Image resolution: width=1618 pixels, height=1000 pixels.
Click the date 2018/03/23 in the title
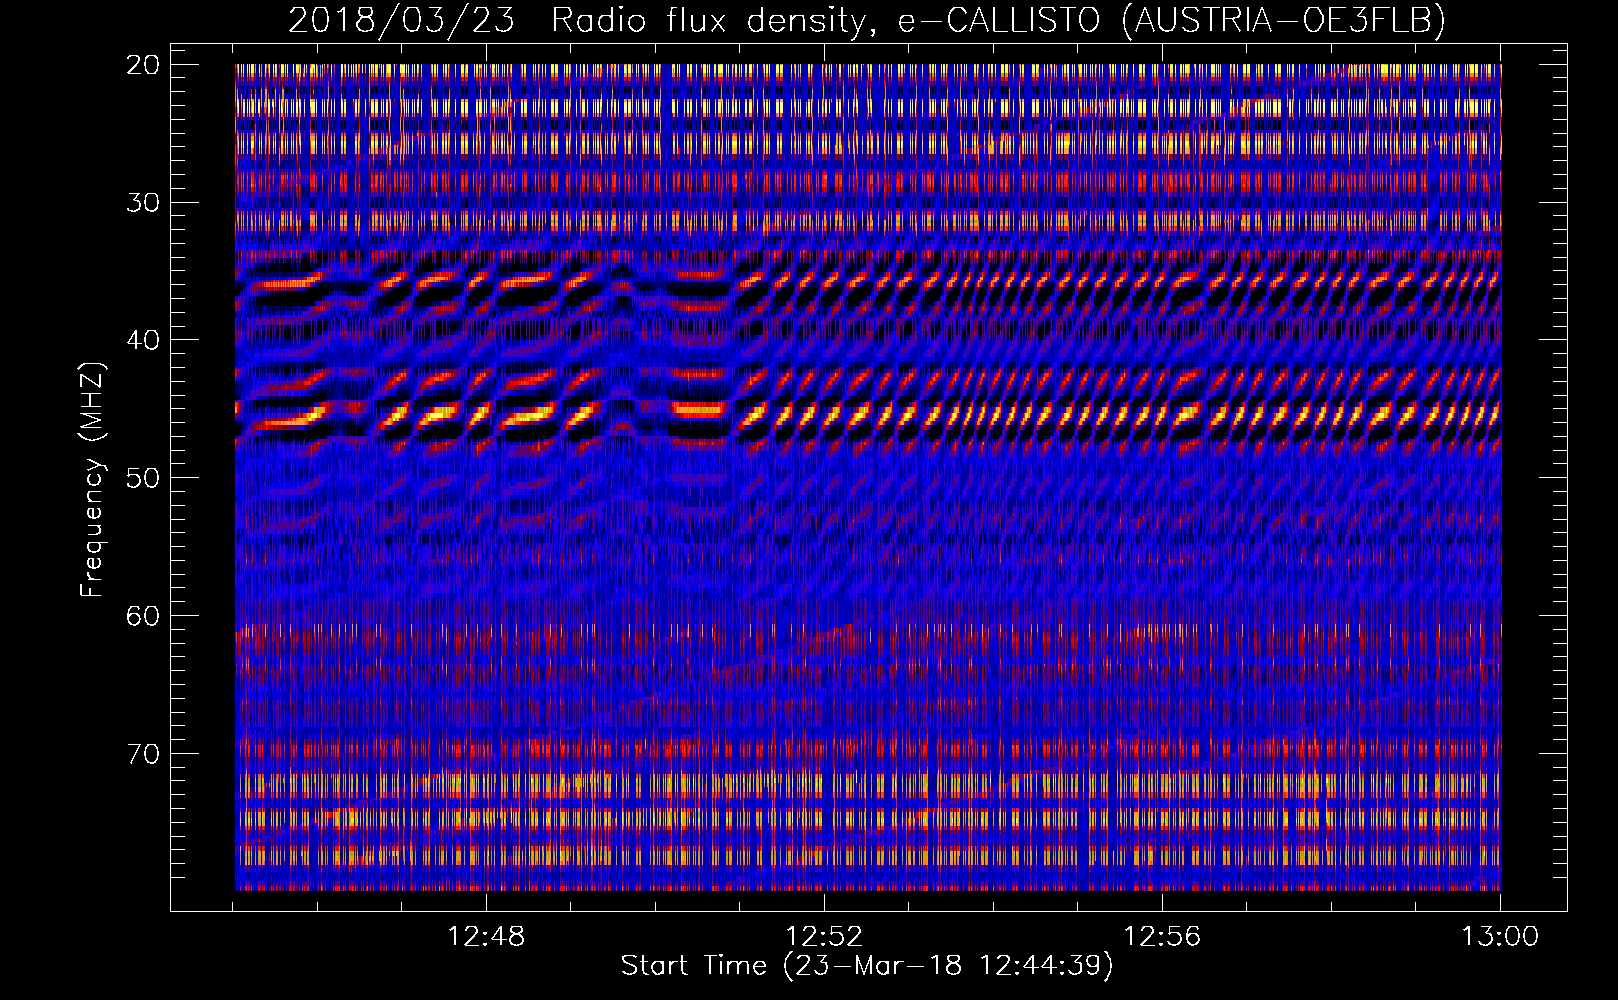(402, 20)
